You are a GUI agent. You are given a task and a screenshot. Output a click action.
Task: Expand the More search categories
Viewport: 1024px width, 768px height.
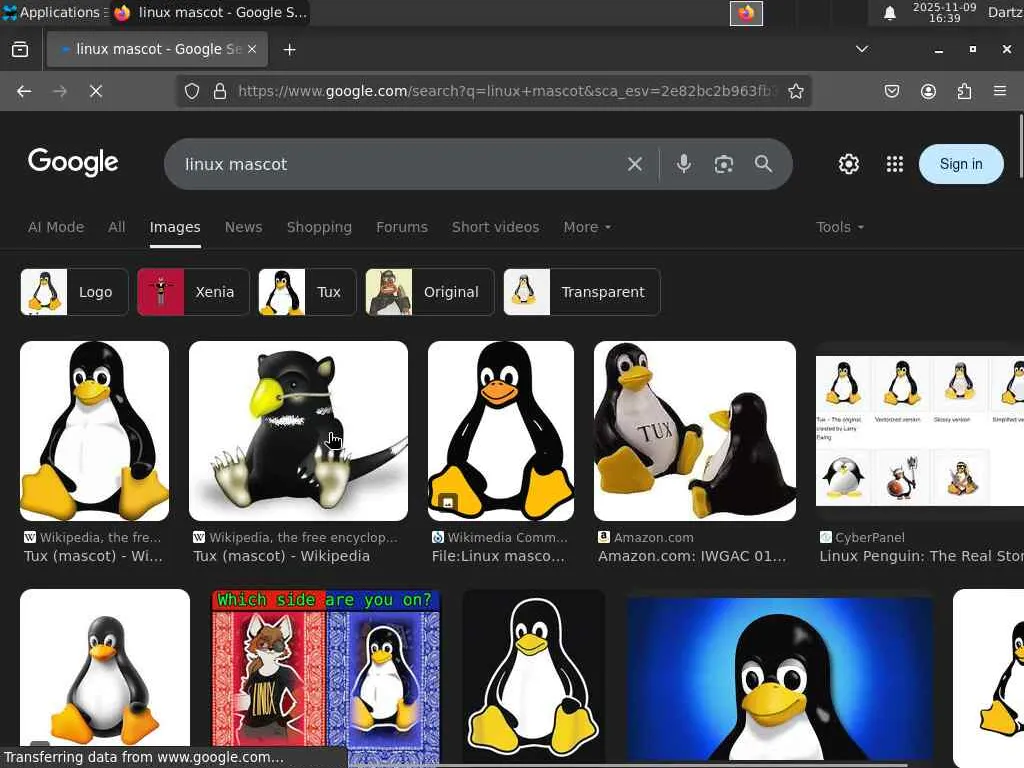(x=587, y=227)
